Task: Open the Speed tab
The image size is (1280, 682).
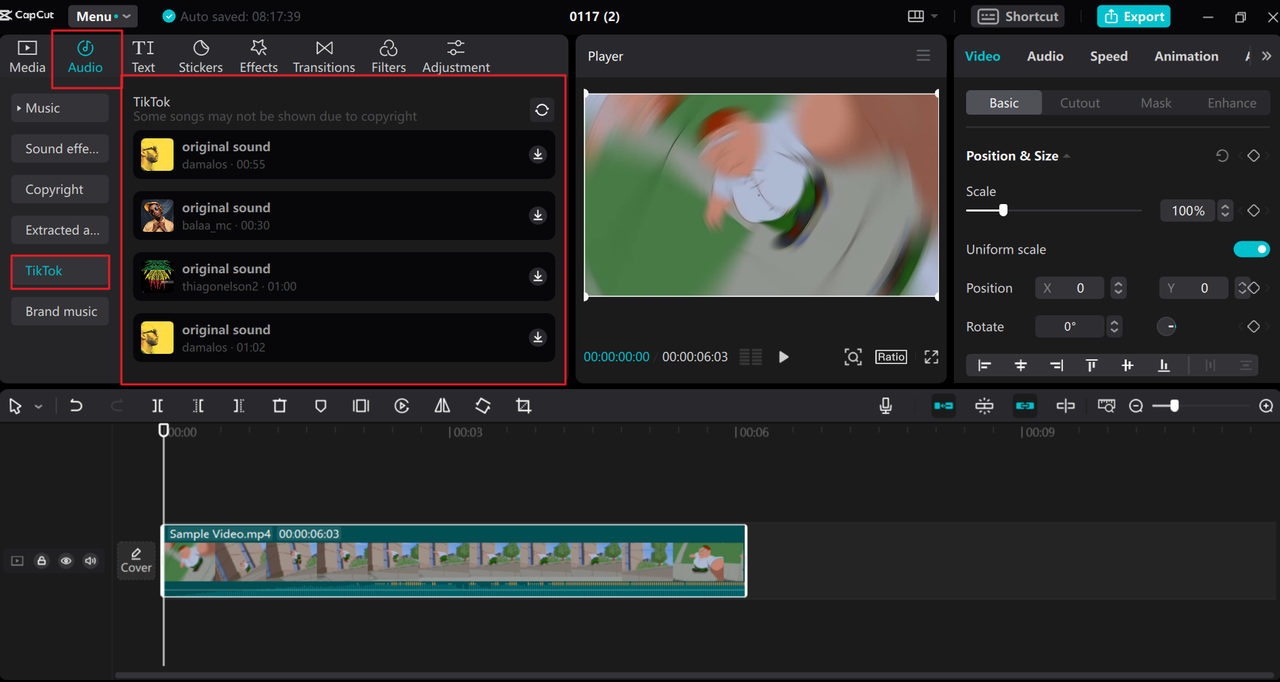Action: pos(1108,56)
